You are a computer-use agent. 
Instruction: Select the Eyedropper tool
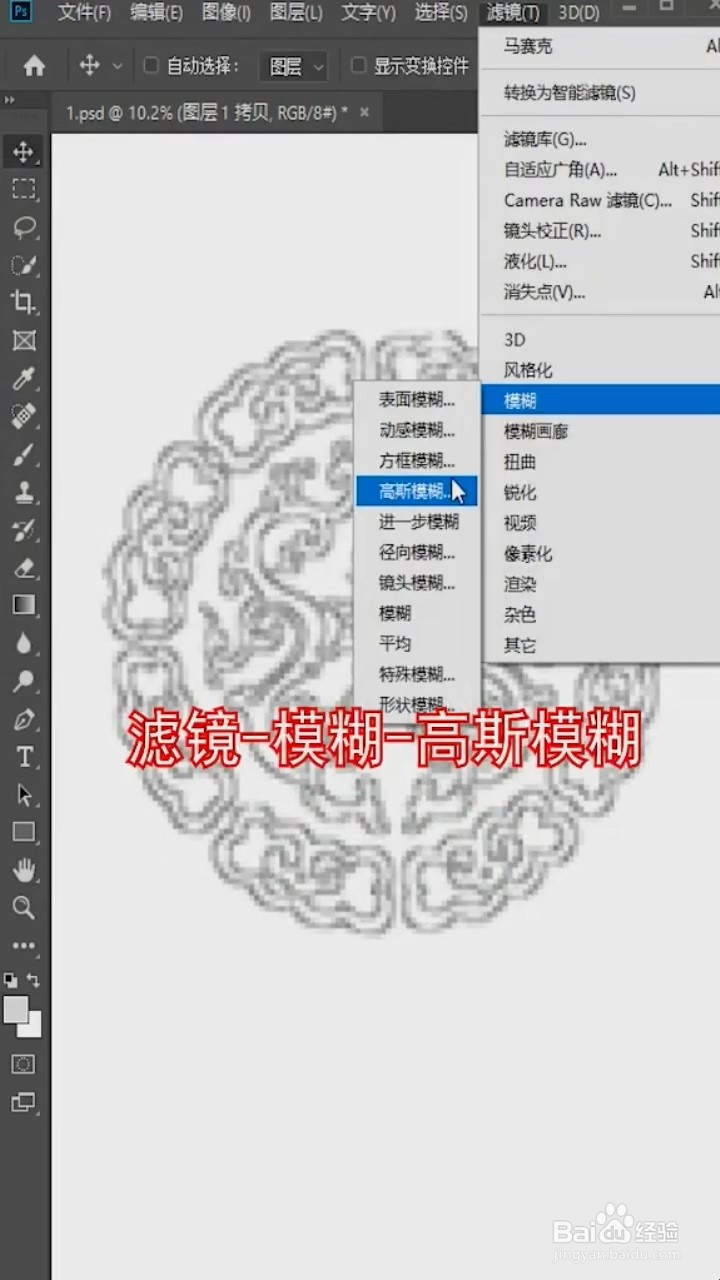tap(23, 378)
